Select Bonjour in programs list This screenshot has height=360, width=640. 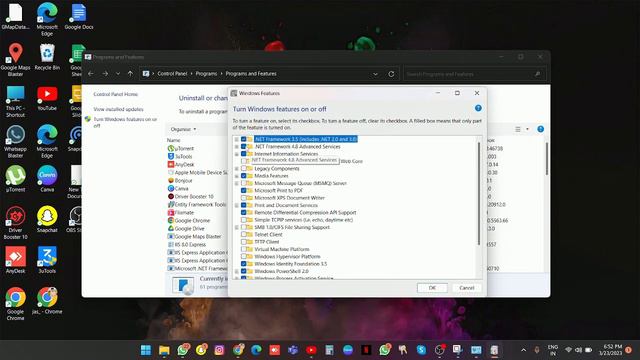tap(184, 180)
